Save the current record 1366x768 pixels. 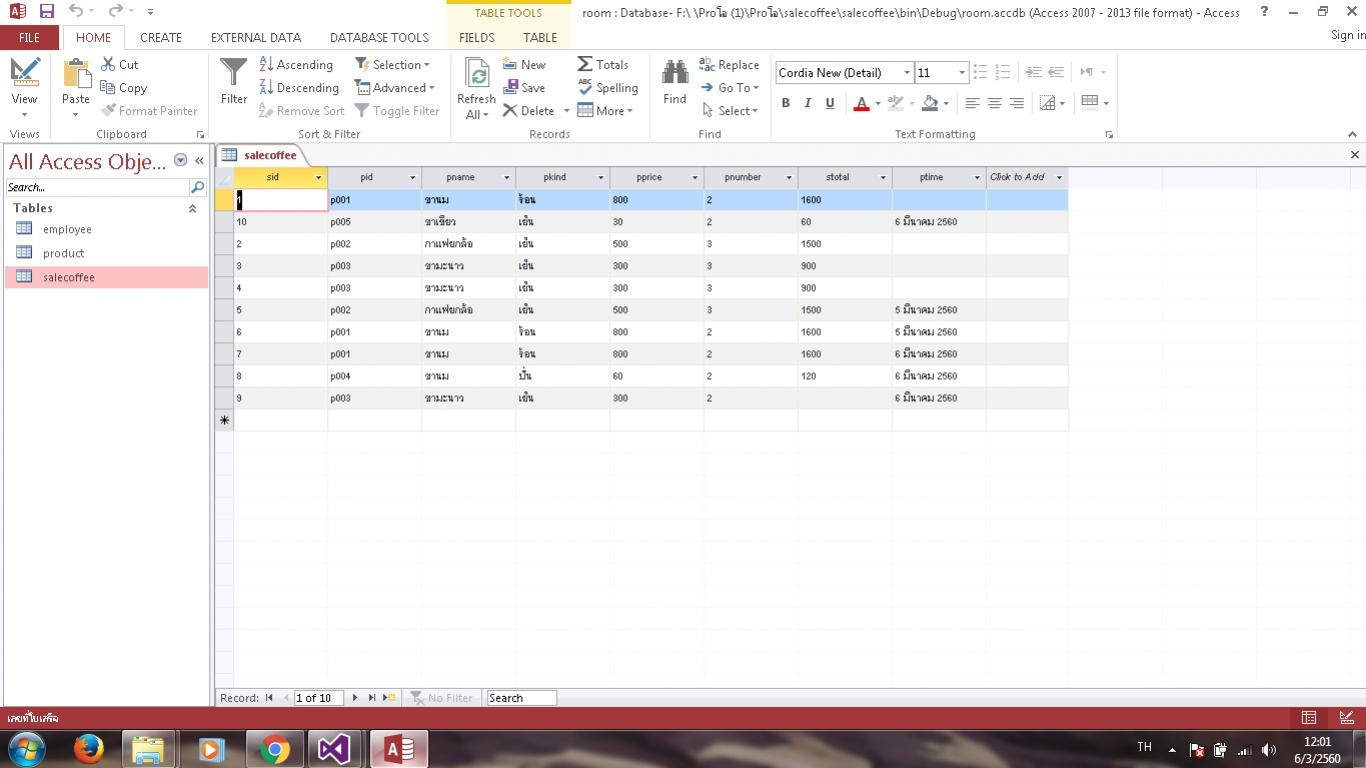click(x=524, y=88)
